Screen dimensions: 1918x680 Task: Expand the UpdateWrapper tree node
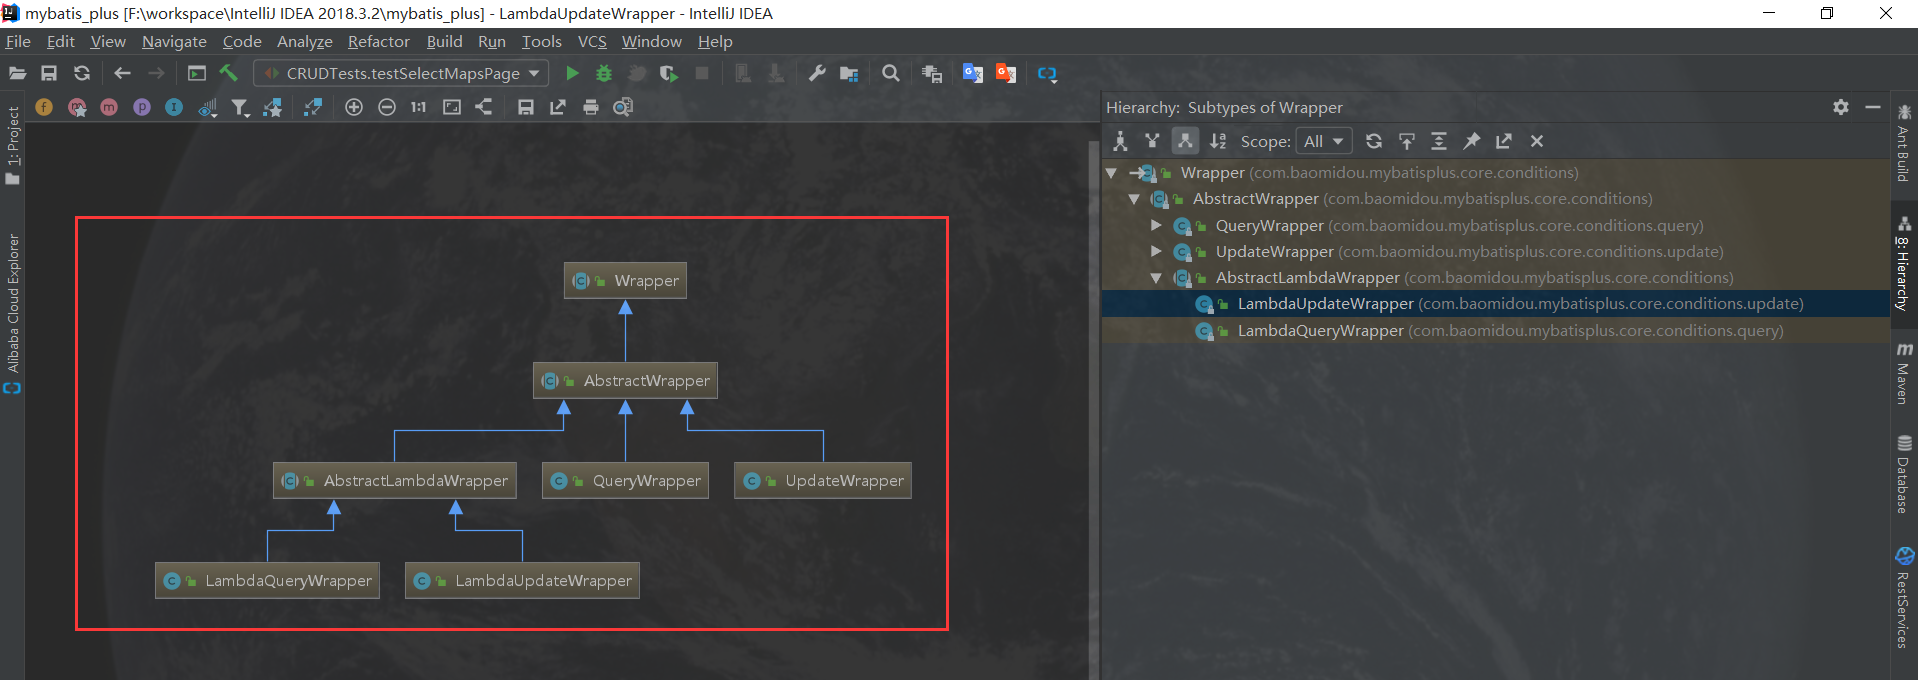[x=1156, y=251]
